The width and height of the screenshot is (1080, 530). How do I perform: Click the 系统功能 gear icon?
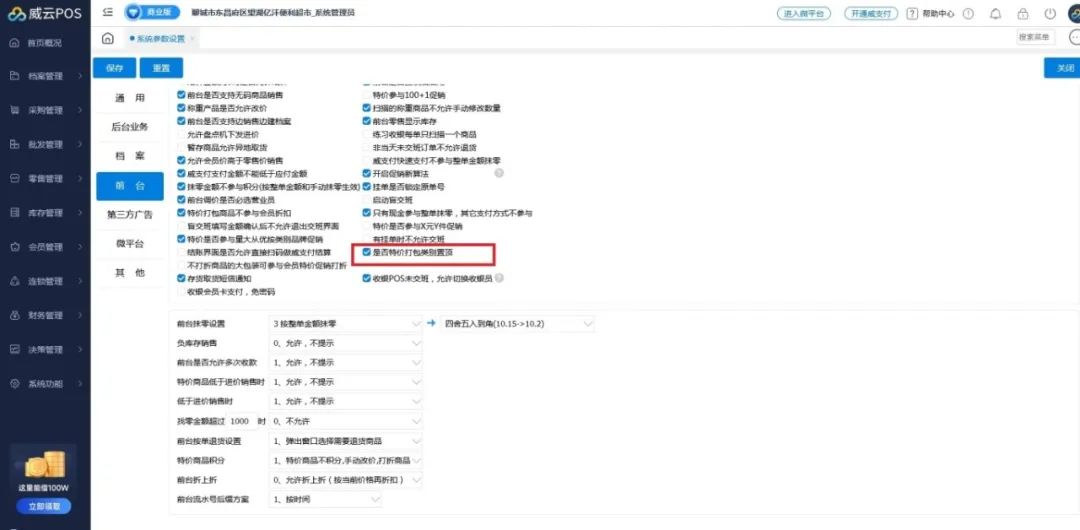pos(14,383)
